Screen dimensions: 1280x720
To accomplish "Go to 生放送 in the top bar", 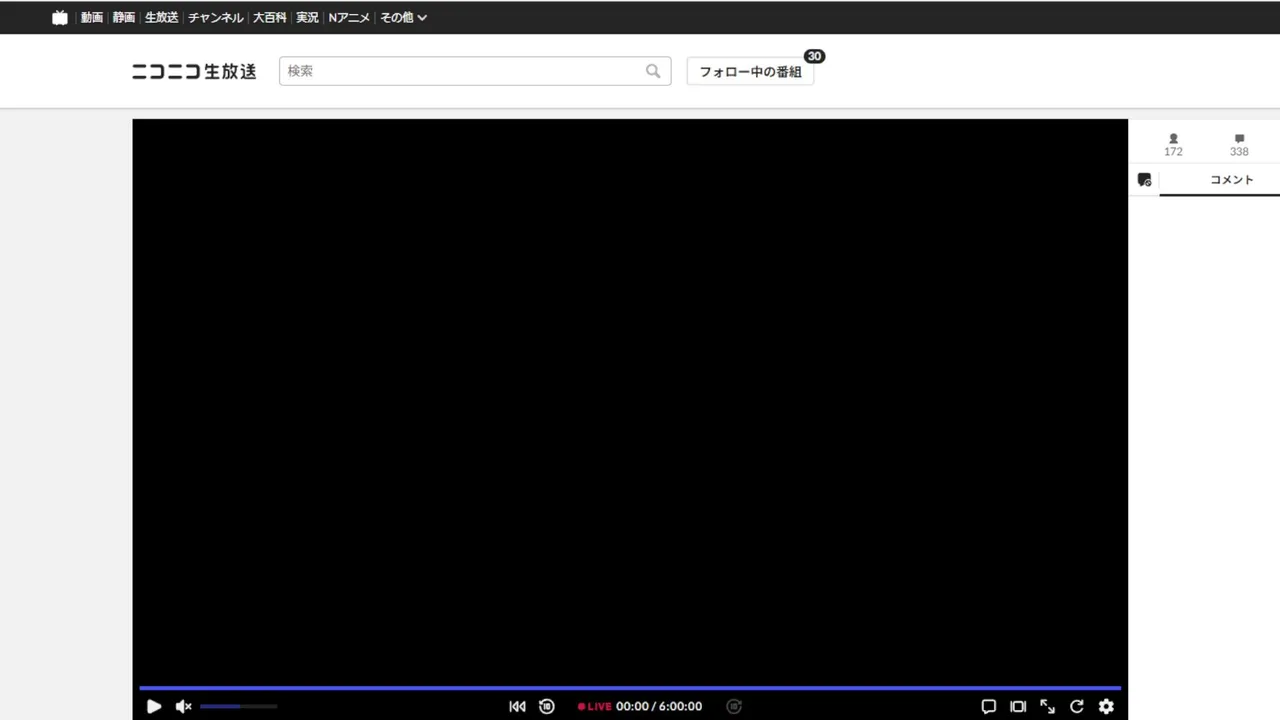I will click(x=161, y=17).
